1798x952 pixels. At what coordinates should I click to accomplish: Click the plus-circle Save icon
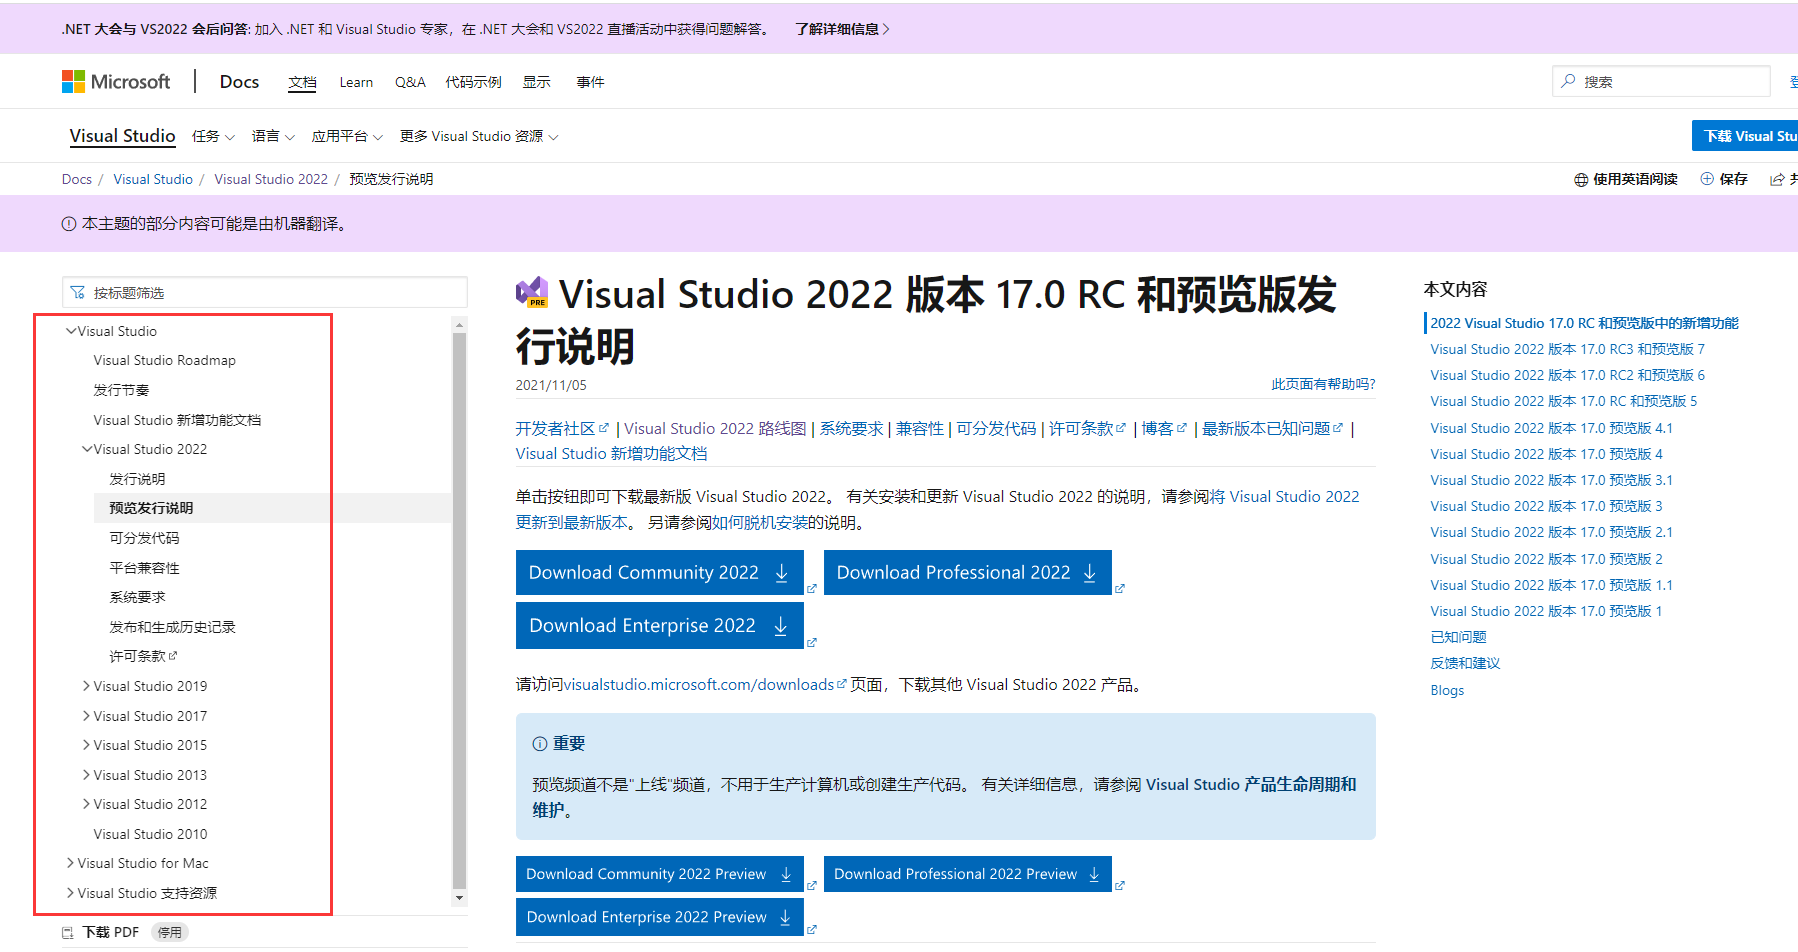(x=1707, y=179)
